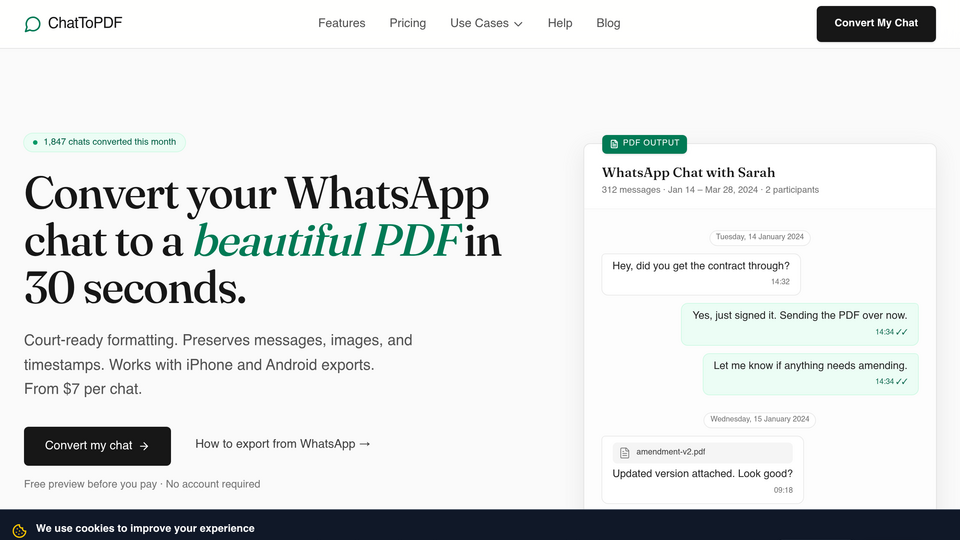960x540 pixels.
Task: Click the PDF OUTPUT badge
Action: point(644,143)
